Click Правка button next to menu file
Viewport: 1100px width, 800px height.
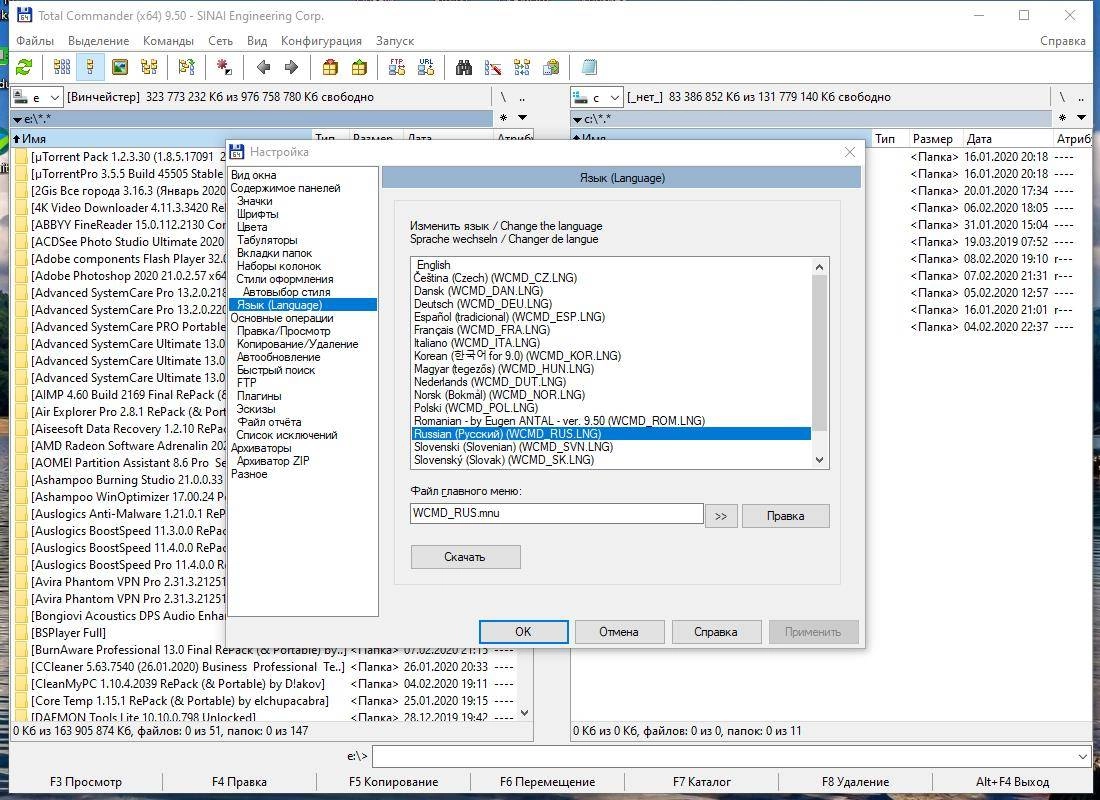(786, 516)
